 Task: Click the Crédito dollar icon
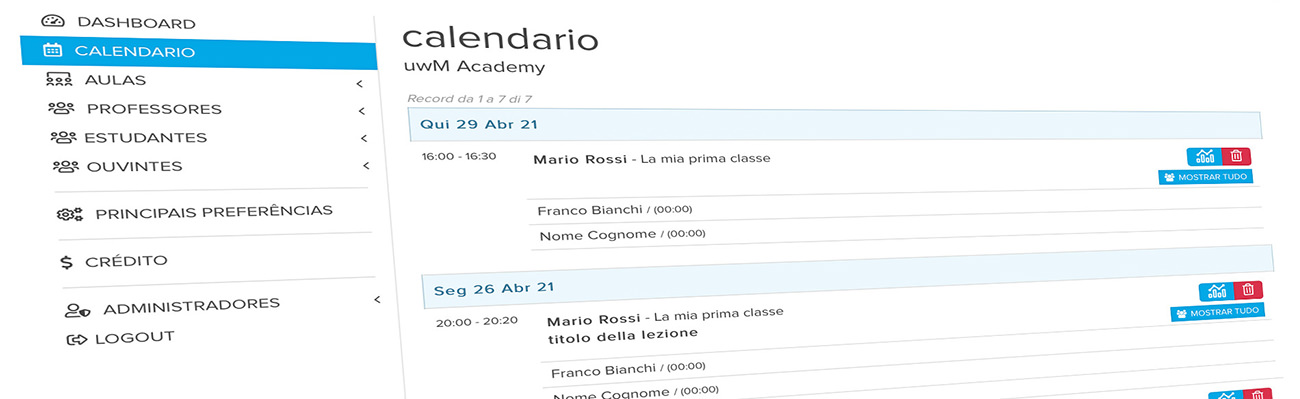click(66, 262)
